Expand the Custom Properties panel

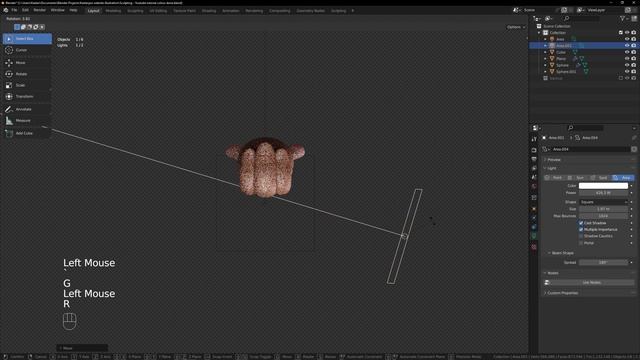coord(589,293)
